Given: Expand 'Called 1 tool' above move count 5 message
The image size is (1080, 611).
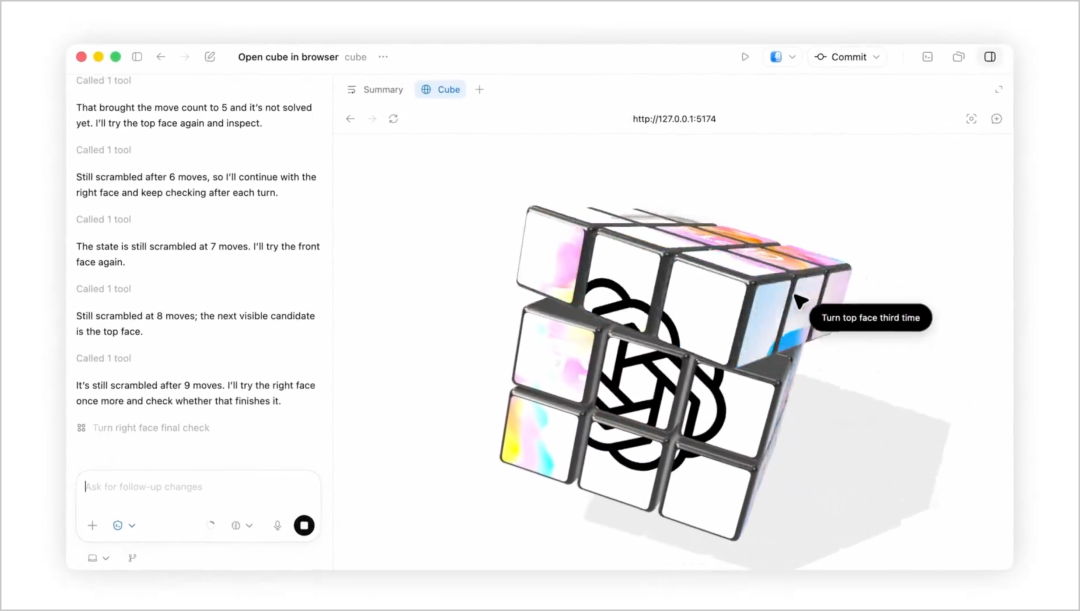Looking at the screenshot, I should click(x=103, y=81).
